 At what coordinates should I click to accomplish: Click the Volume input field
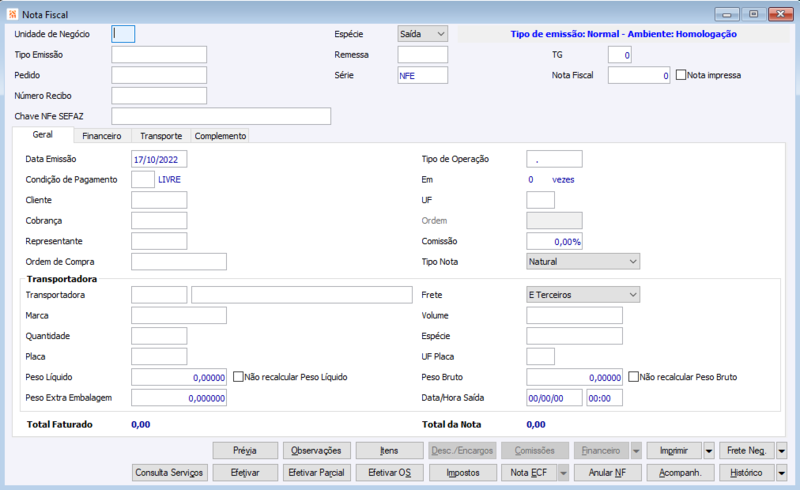(574, 315)
